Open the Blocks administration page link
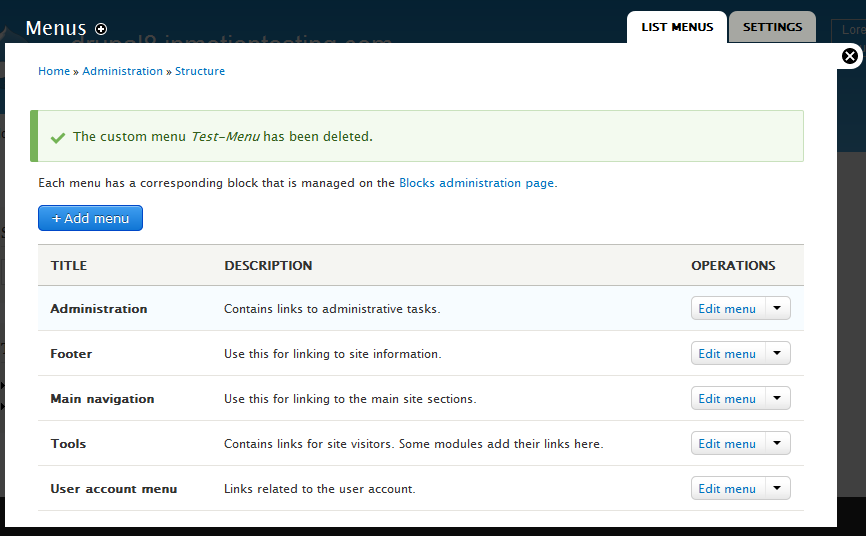 pos(477,183)
